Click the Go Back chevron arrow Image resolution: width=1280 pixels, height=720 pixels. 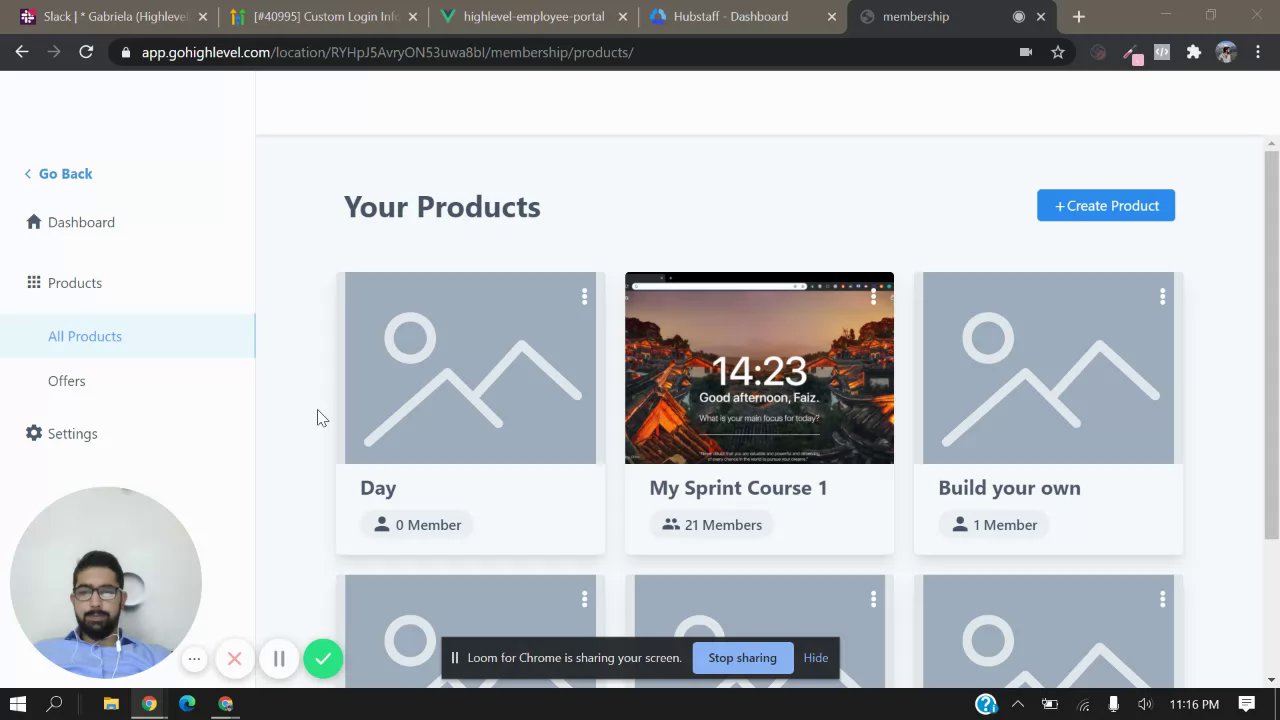(x=28, y=174)
